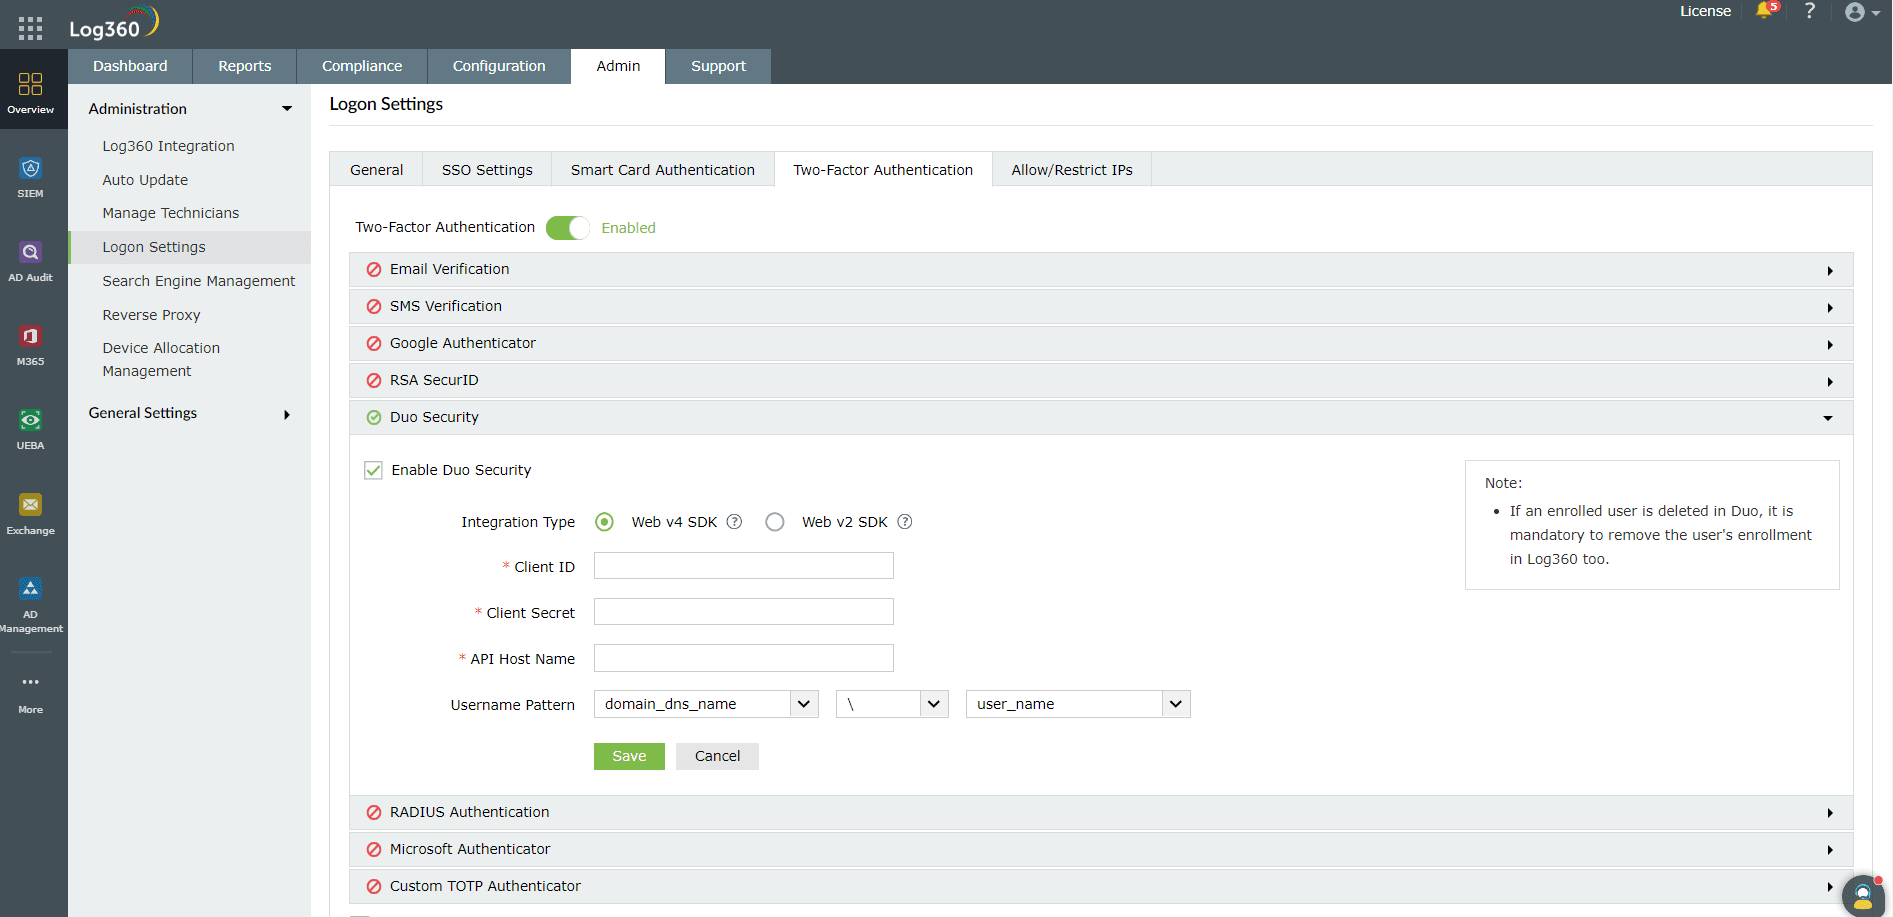1893x917 pixels.
Task: Open user_name pattern dropdown
Action: [1078, 704]
